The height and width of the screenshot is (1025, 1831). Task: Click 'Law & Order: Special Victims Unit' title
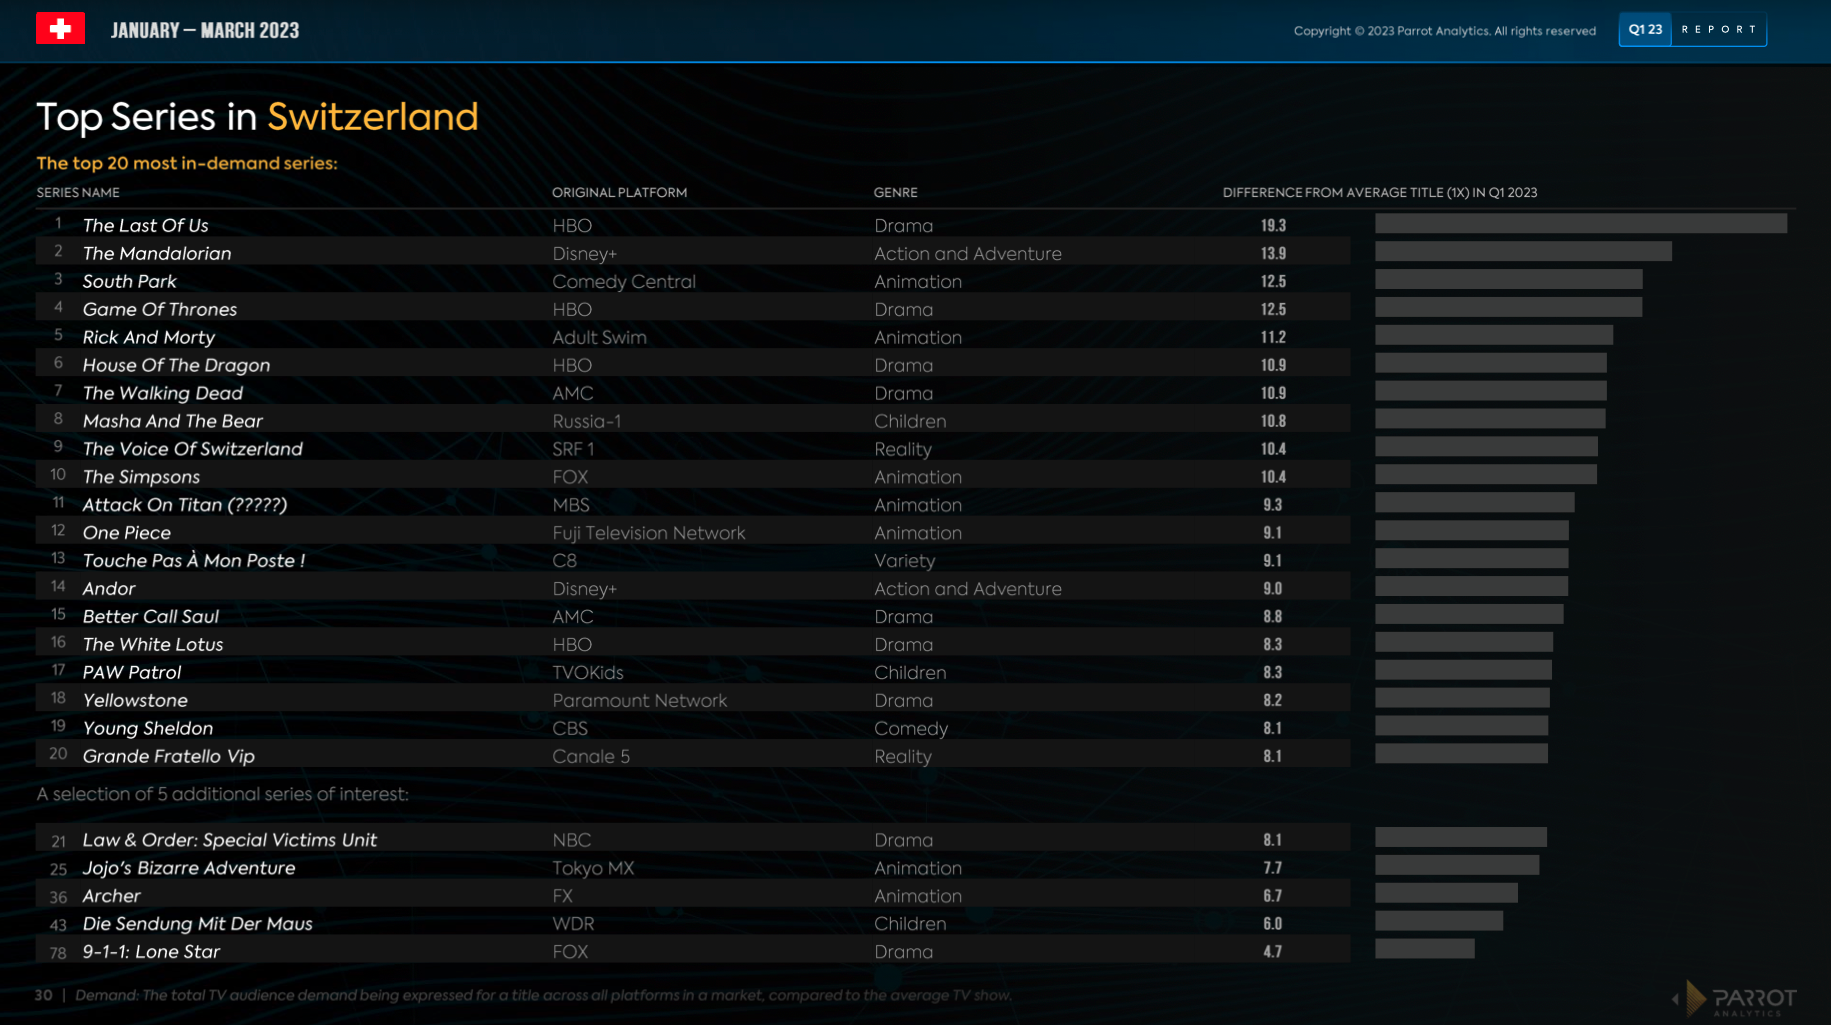[229, 840]
